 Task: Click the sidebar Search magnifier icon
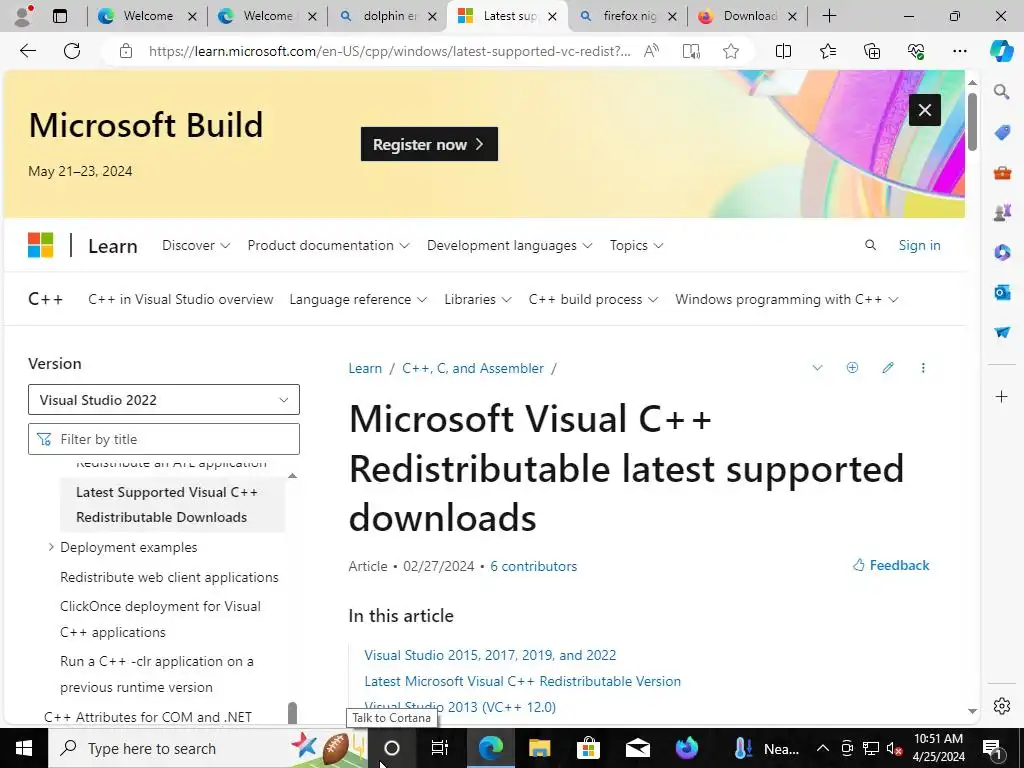[x=1002, y=91]
